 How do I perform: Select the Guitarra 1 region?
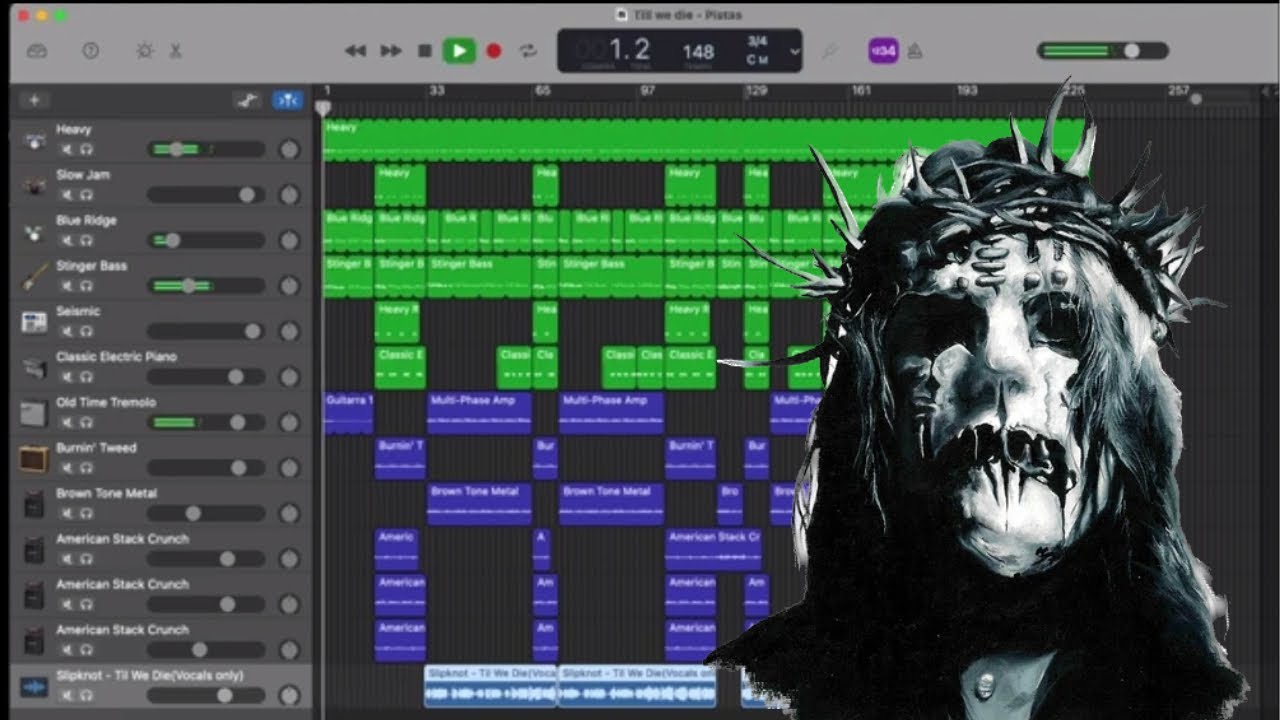point(349,413)
